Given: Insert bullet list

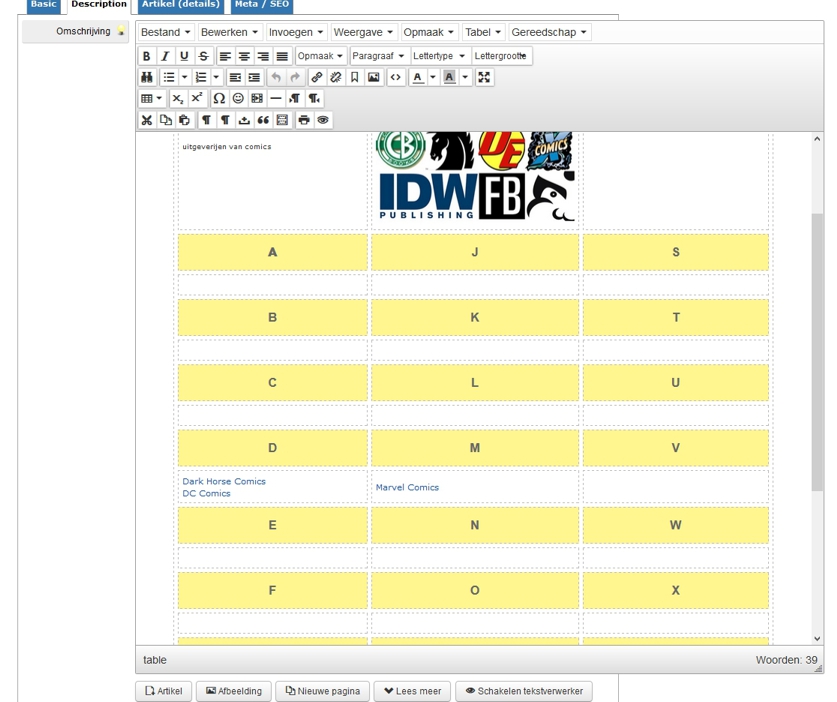Looking at the screenshot, I should tap(169, 77).
